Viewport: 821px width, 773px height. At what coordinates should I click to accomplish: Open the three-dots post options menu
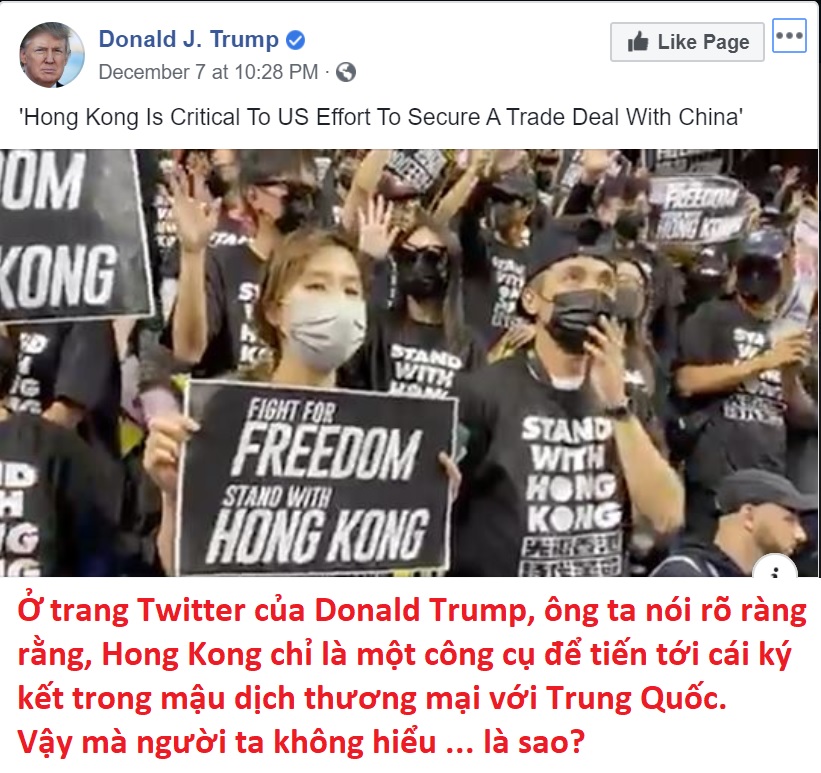pyautogui.click(x=789, y=36)
